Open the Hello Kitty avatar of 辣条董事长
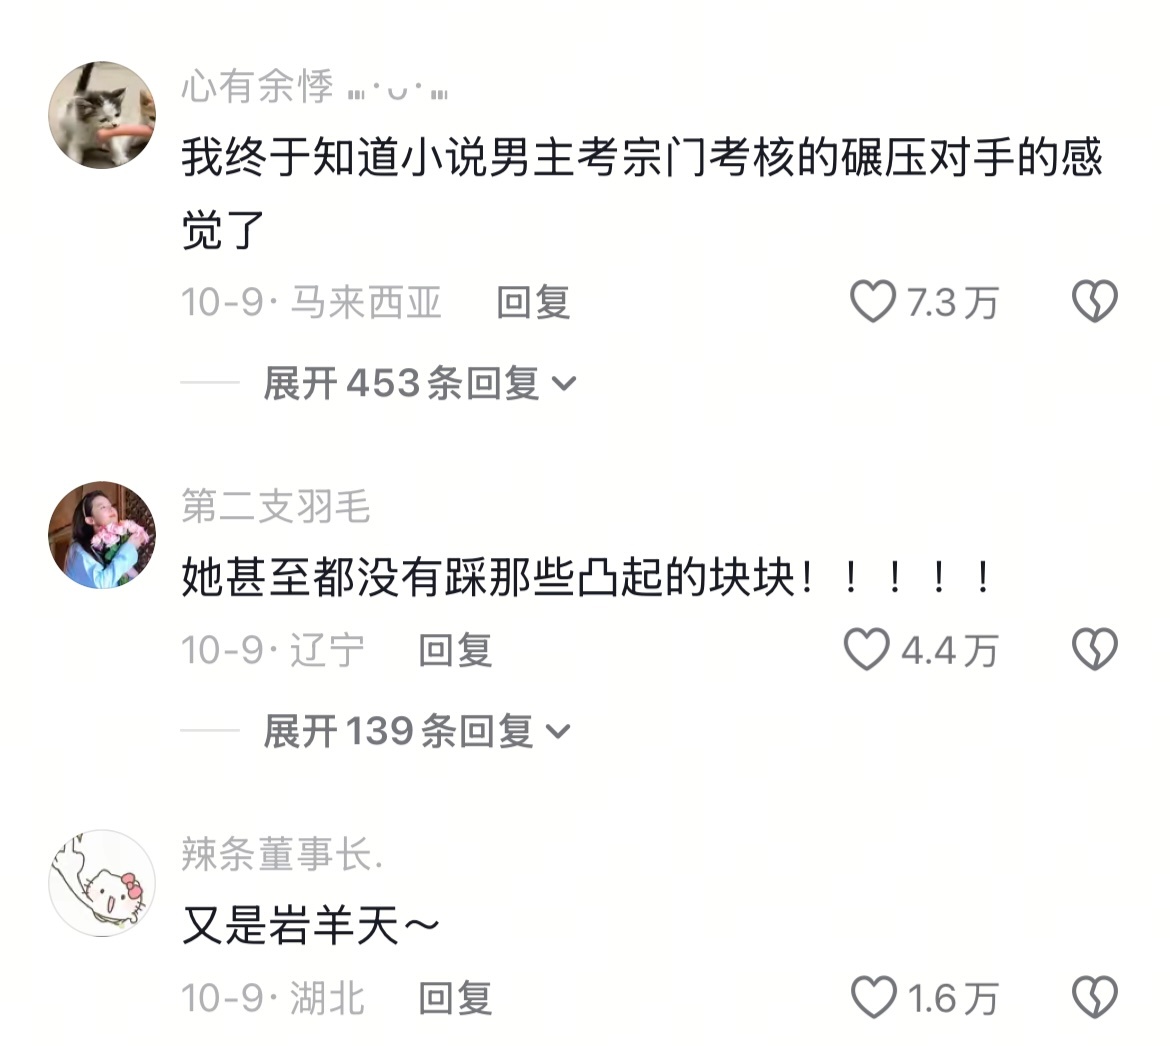Viewport: 1170px width, 1046px height. (102, 883)
